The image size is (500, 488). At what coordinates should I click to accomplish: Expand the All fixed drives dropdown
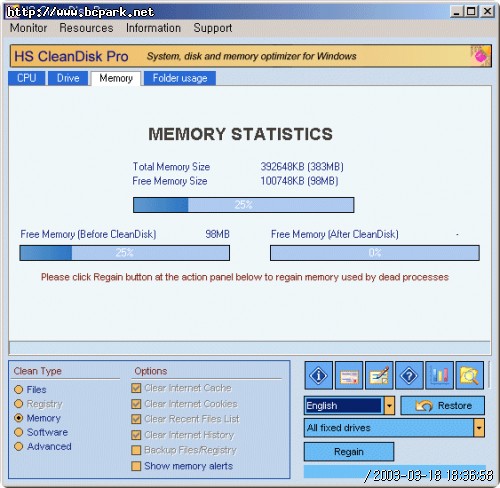(479, 428)
